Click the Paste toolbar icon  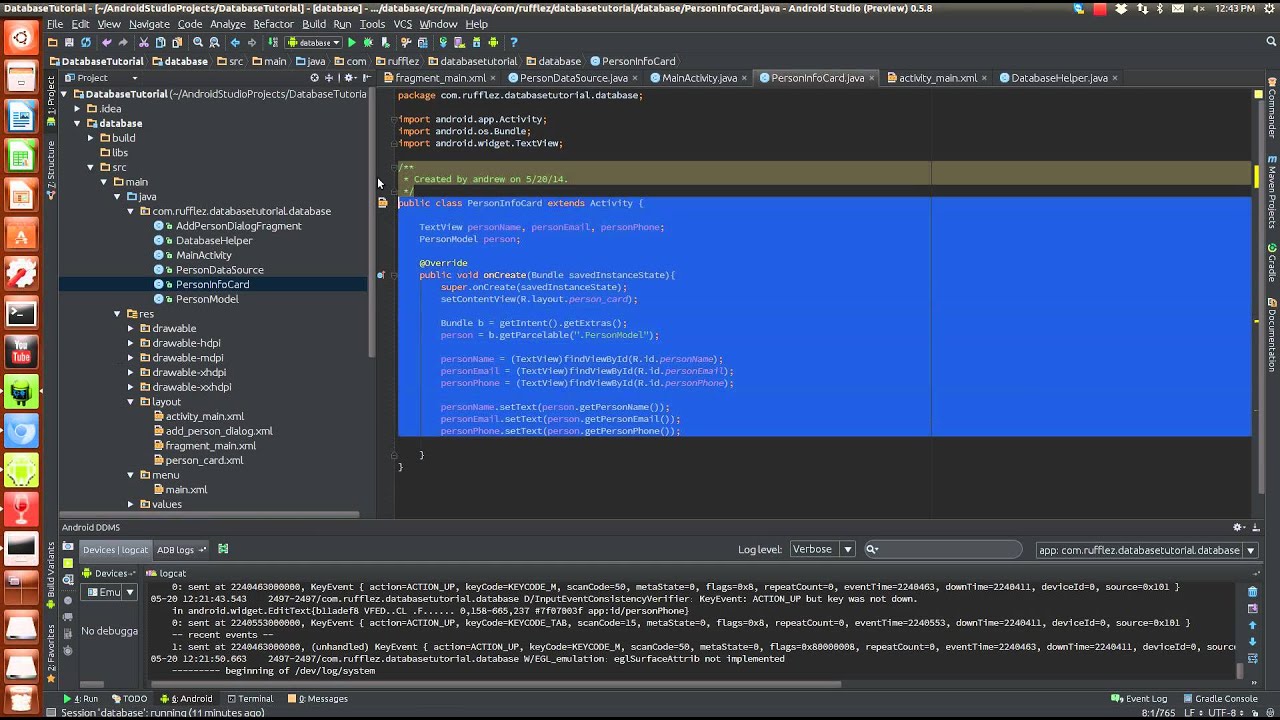(x=177, y=42)
